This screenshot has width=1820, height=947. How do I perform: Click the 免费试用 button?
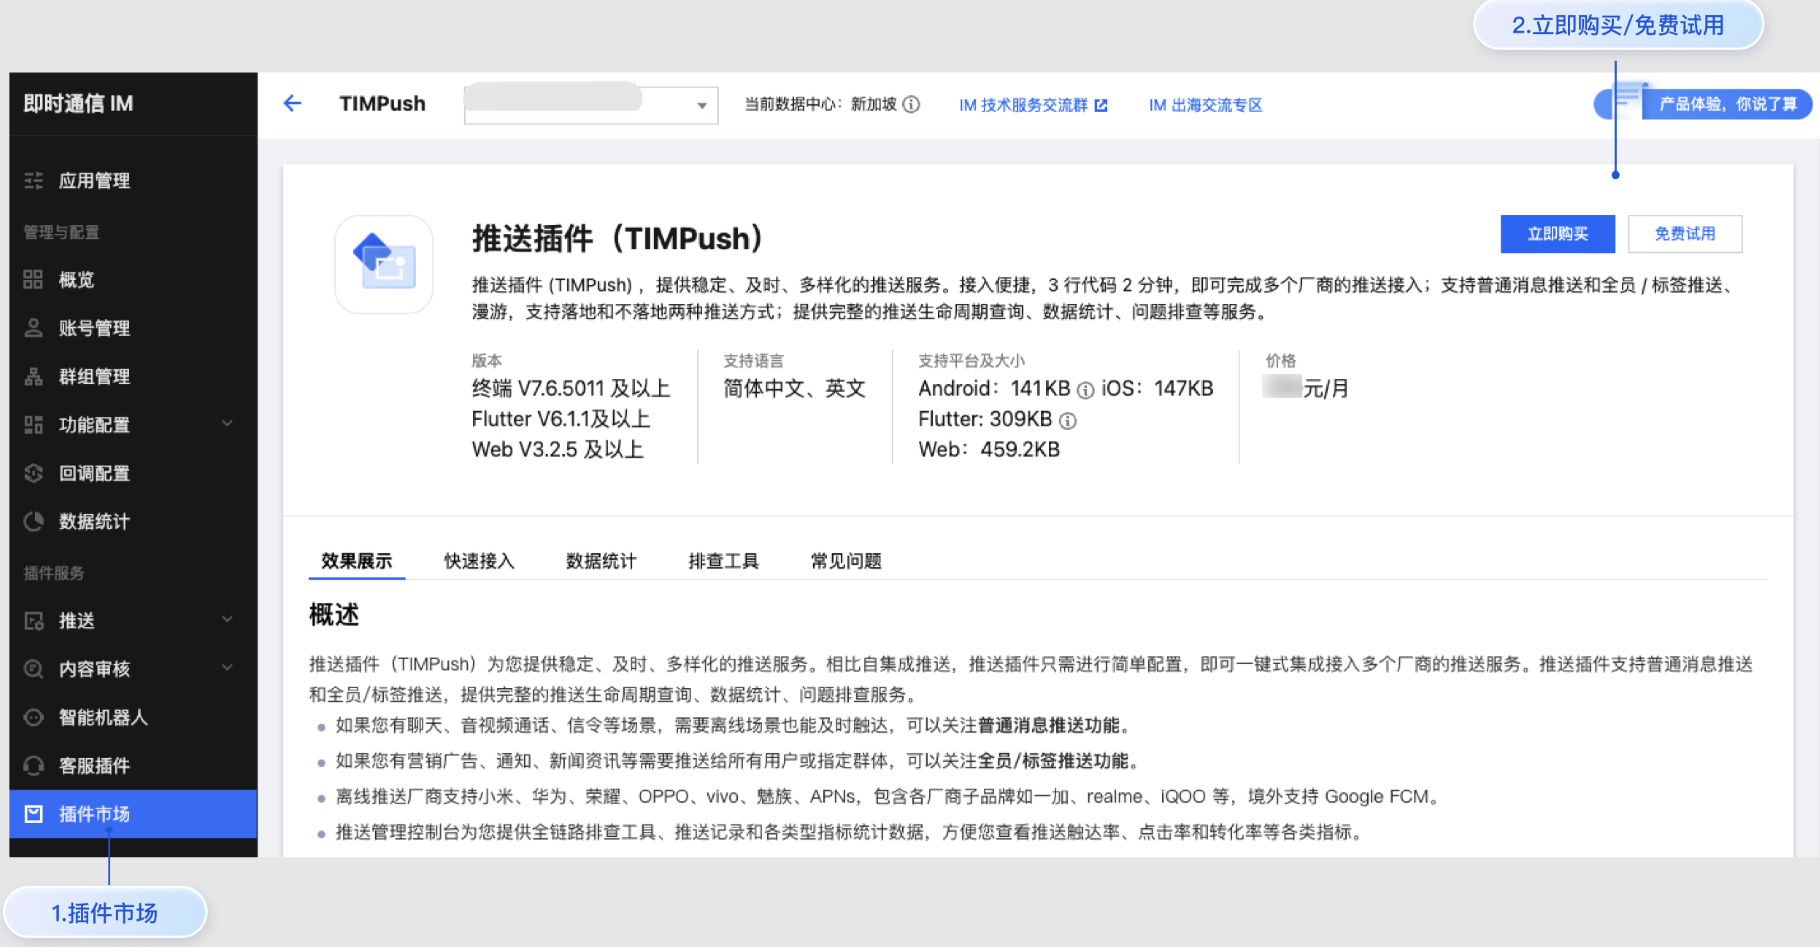tap(1685, 234)
